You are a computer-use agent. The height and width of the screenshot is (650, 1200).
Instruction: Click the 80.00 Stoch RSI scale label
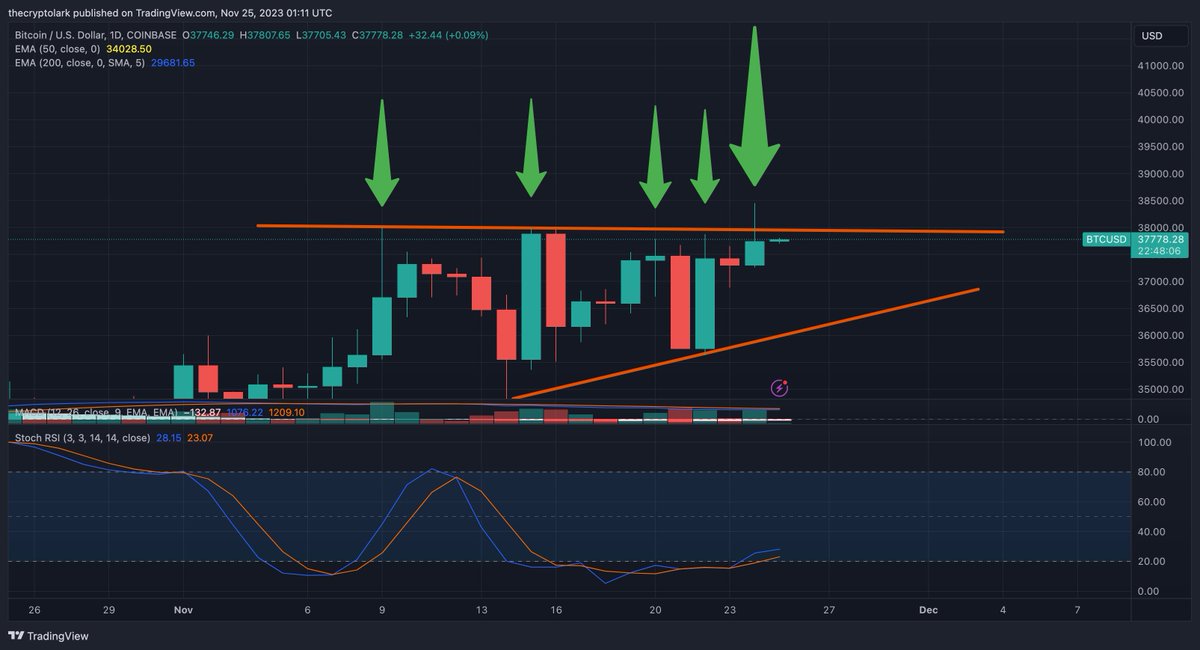point(1152,472)
